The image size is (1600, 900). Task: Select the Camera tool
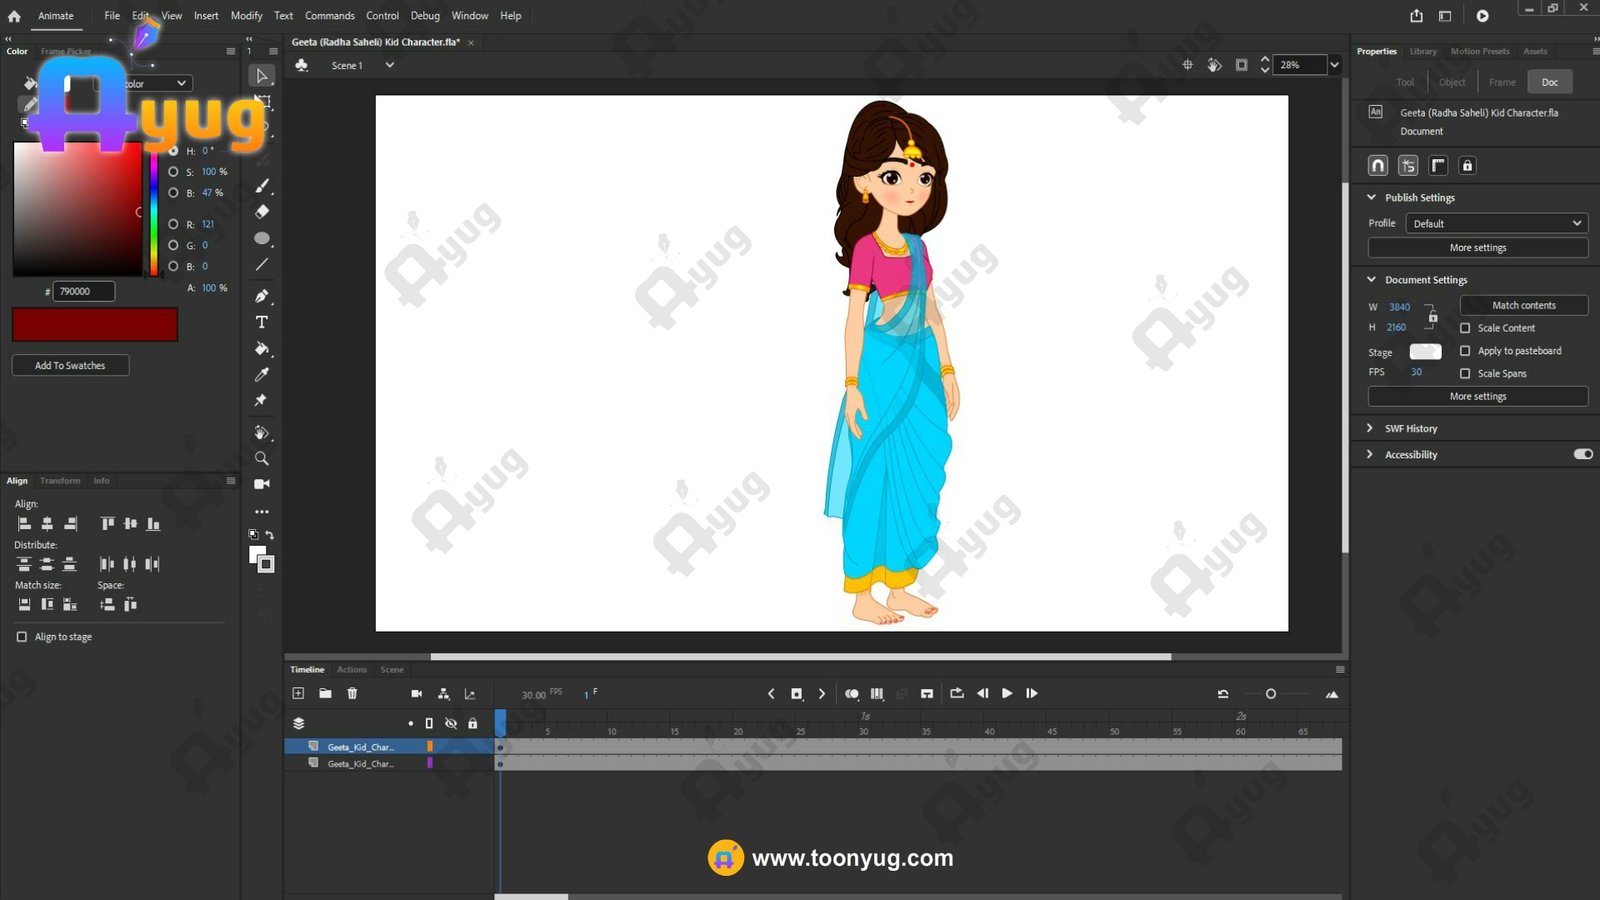coord(262,484)
